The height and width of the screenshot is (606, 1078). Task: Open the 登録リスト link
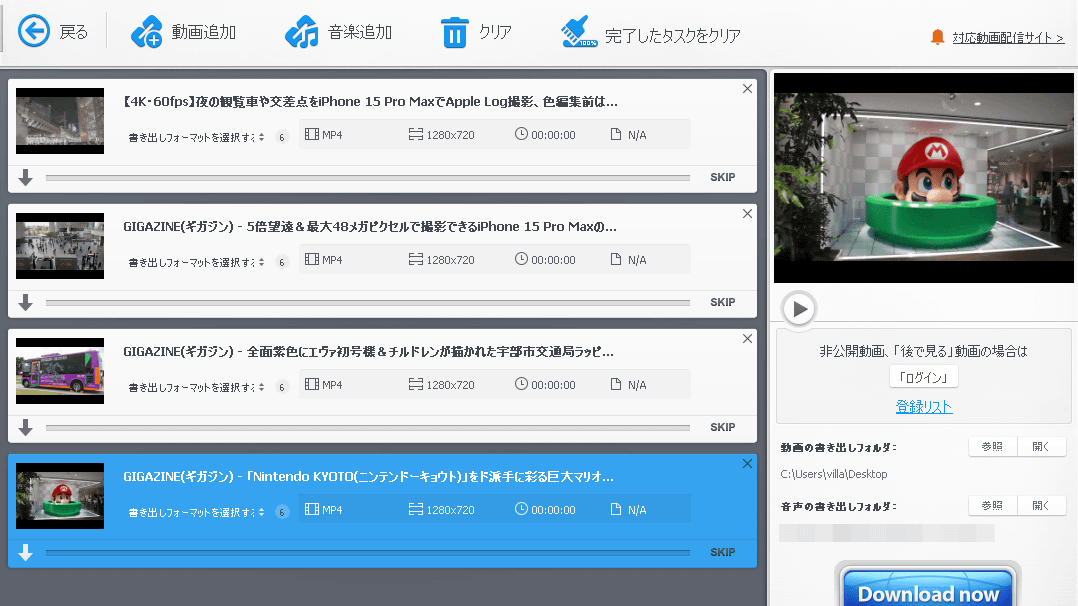tap(924, 407)
